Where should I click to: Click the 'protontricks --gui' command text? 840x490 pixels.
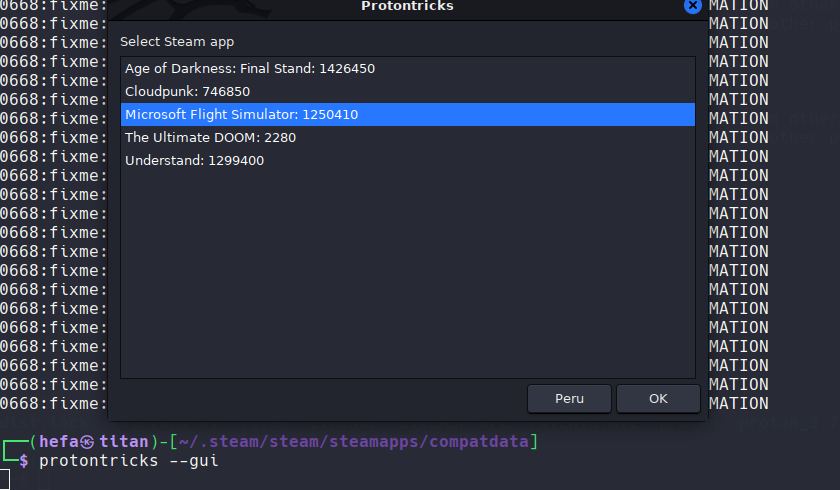click(129, 461)
